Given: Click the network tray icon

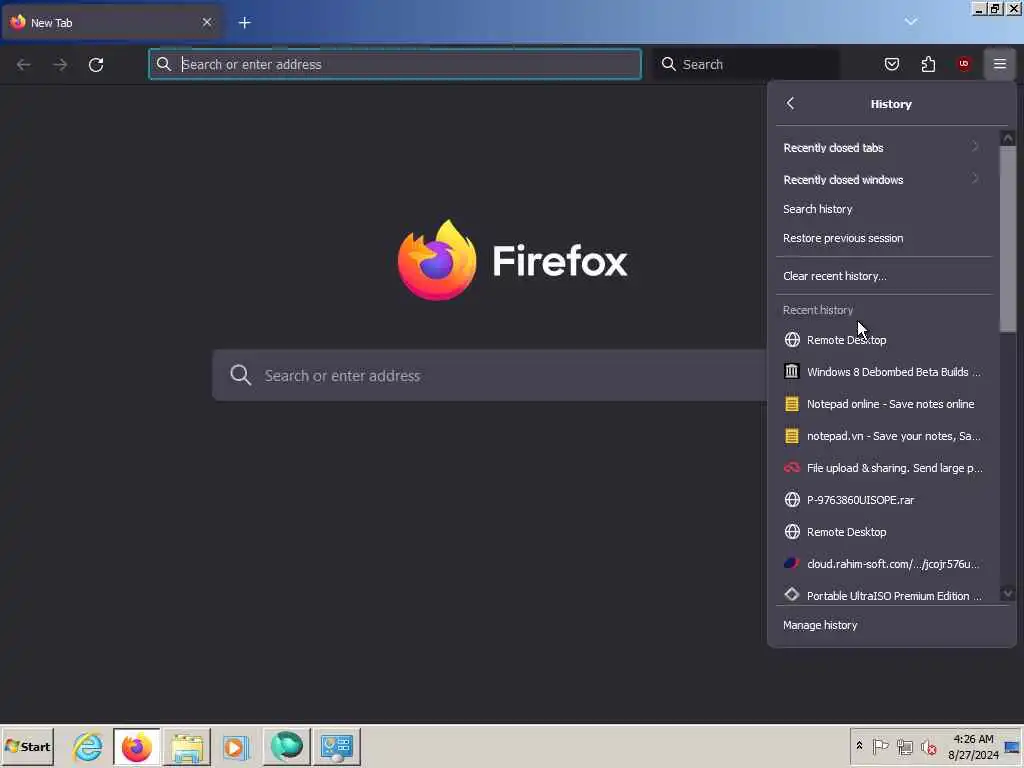Looking at the screenshot, I should coord(904,746).
